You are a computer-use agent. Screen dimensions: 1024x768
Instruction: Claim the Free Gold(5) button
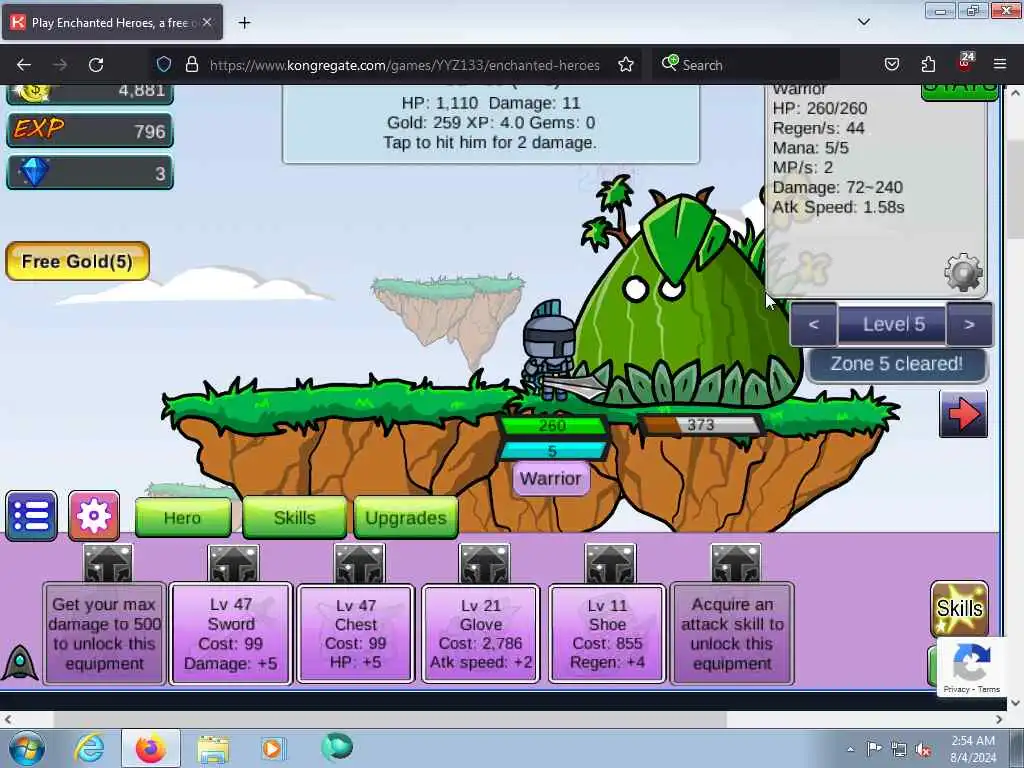point(78,261)
